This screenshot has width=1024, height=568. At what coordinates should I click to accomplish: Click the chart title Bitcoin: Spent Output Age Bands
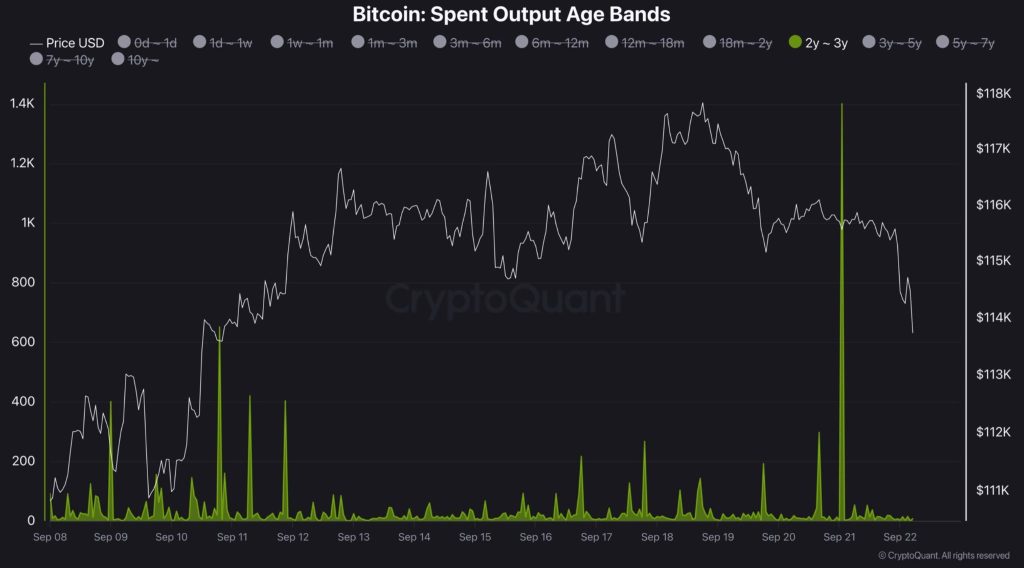point(512,15)
